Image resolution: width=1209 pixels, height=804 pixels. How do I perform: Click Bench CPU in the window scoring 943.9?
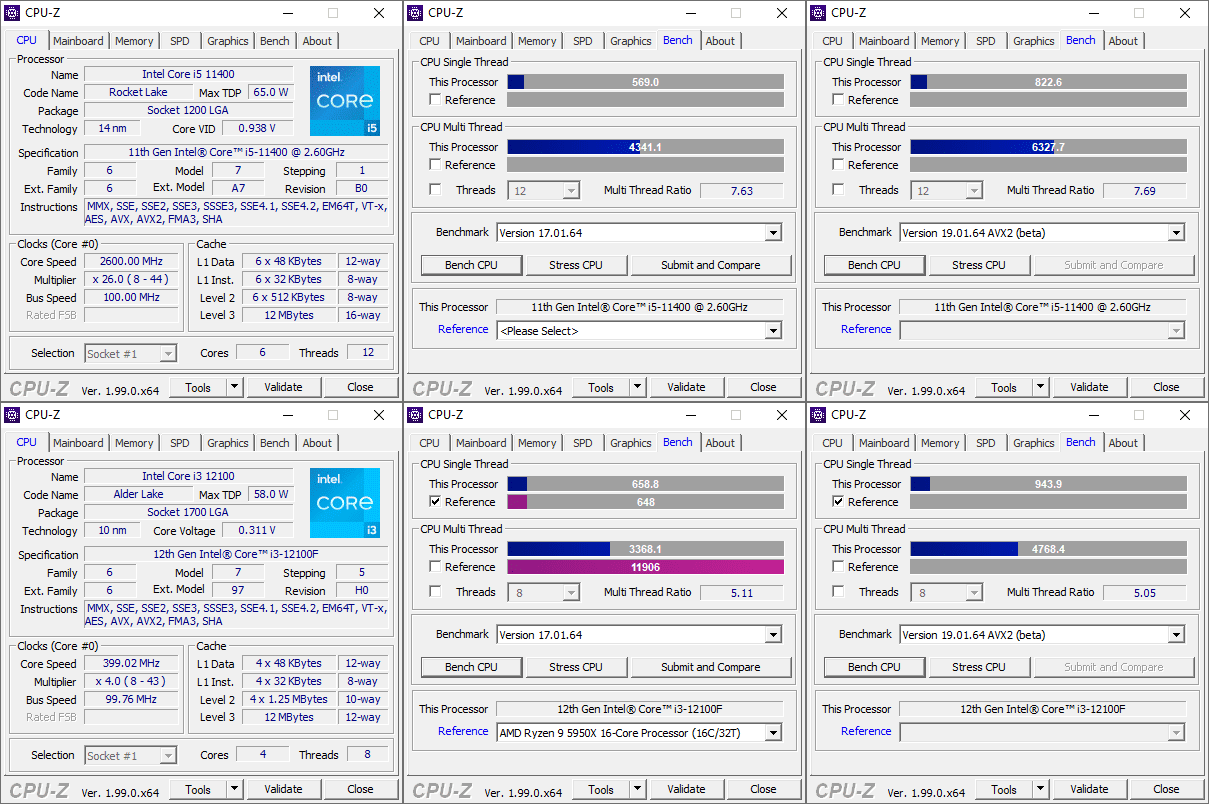point(874,667)
